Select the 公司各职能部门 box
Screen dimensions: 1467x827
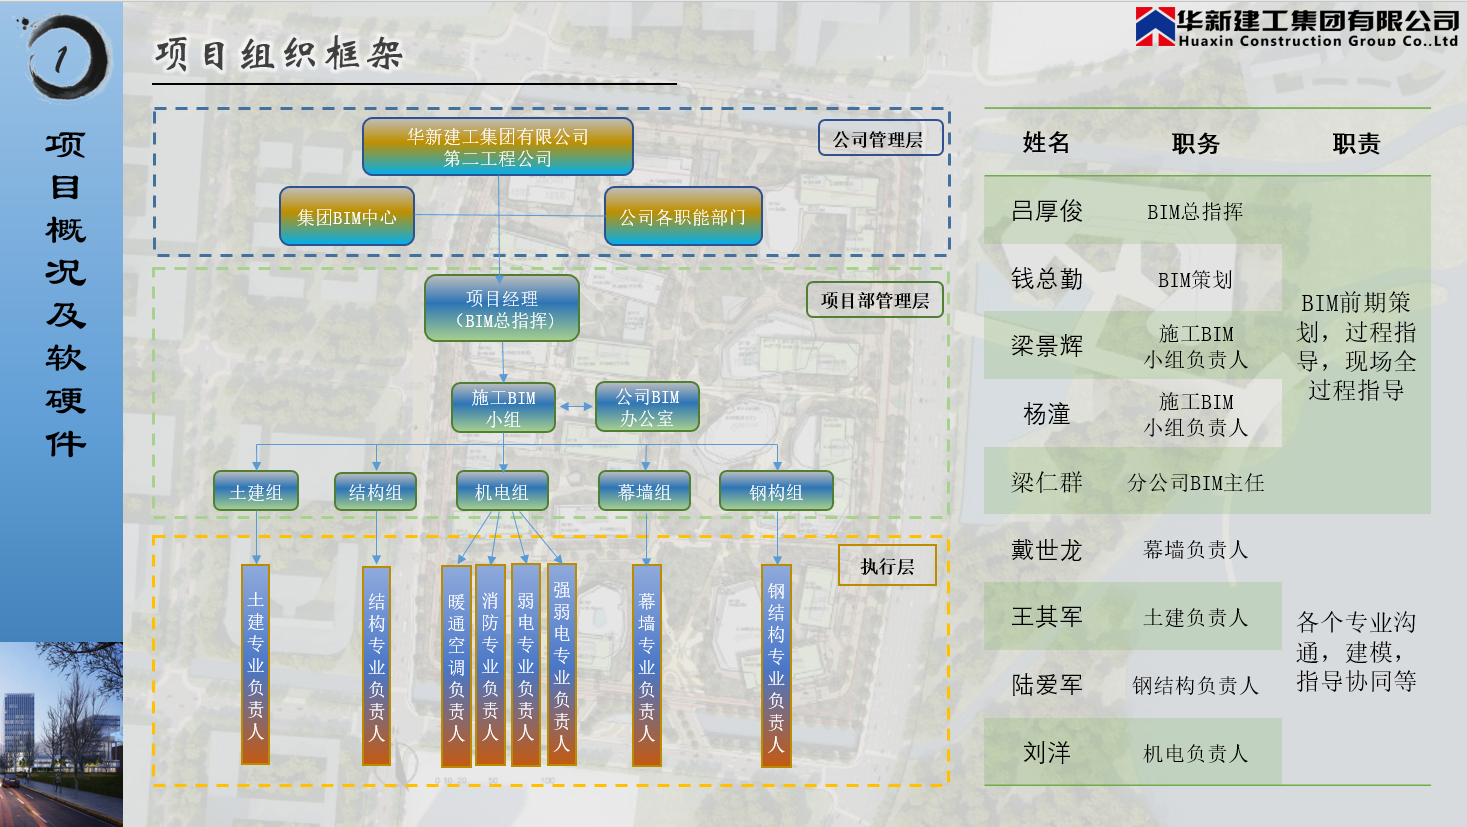pyautogui.click(x=683, y=216)
